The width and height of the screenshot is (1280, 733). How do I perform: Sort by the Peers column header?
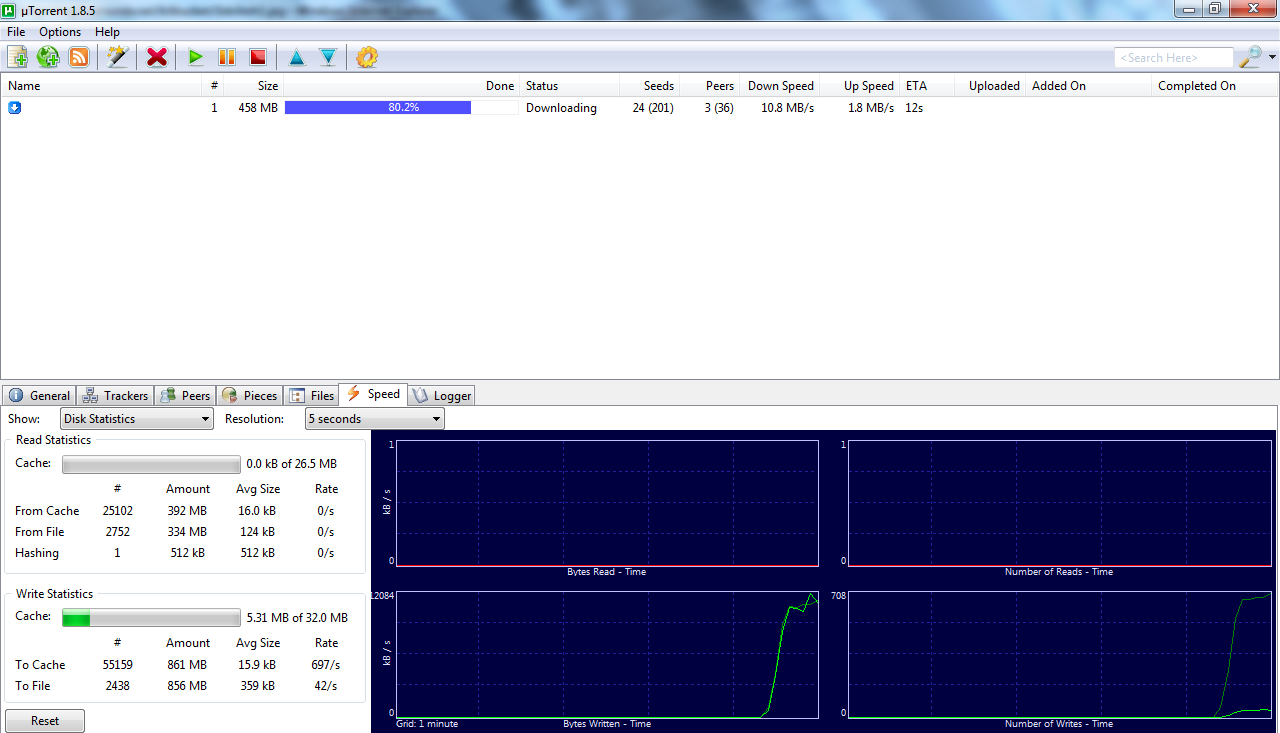[709, 86]
